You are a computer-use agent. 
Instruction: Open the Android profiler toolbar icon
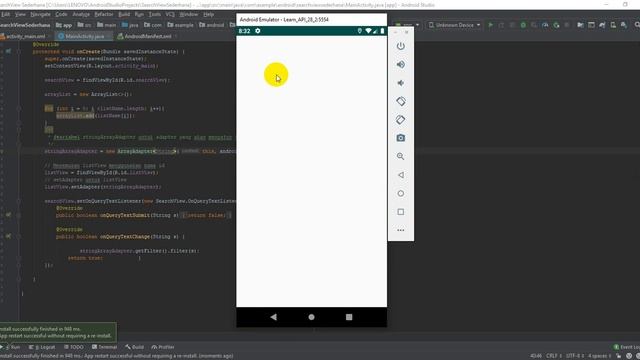(x=545, y=25)
